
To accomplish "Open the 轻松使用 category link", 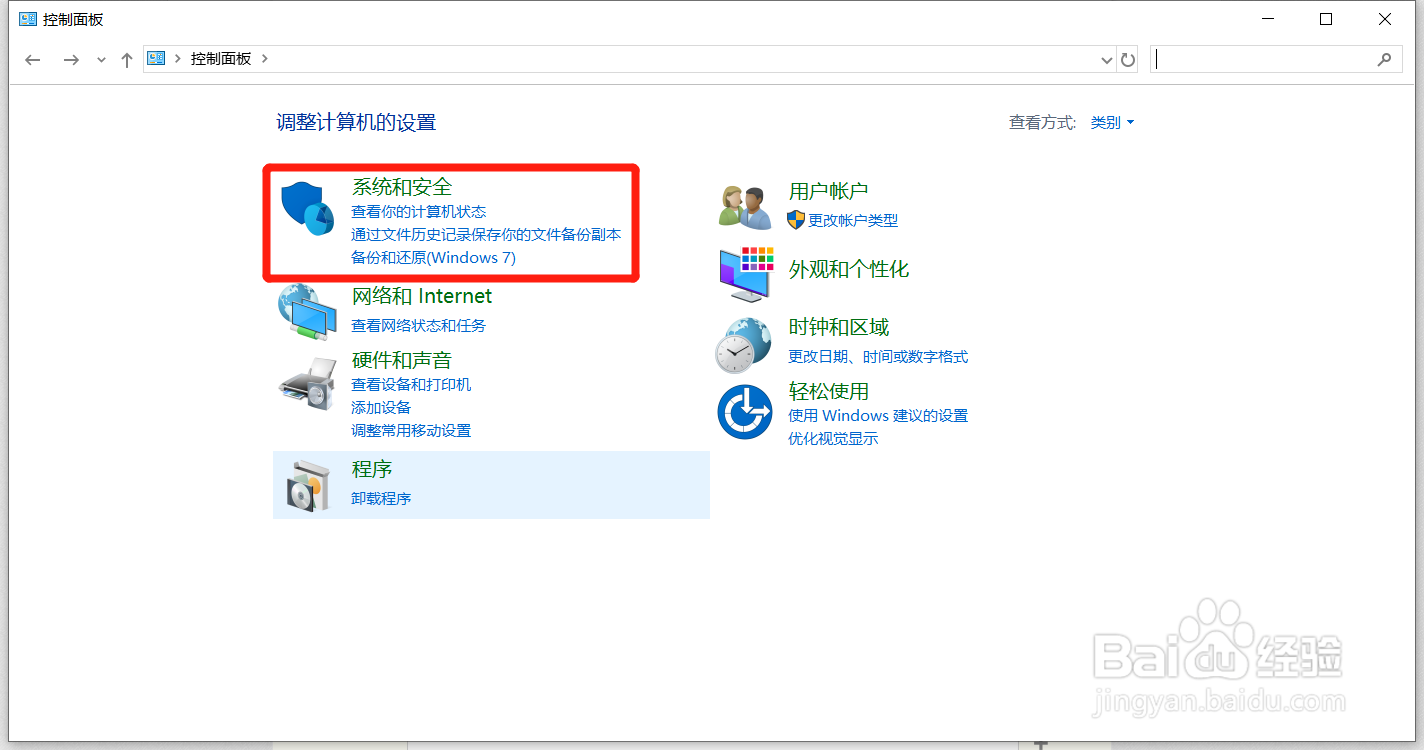I will [x=829, y=391].
